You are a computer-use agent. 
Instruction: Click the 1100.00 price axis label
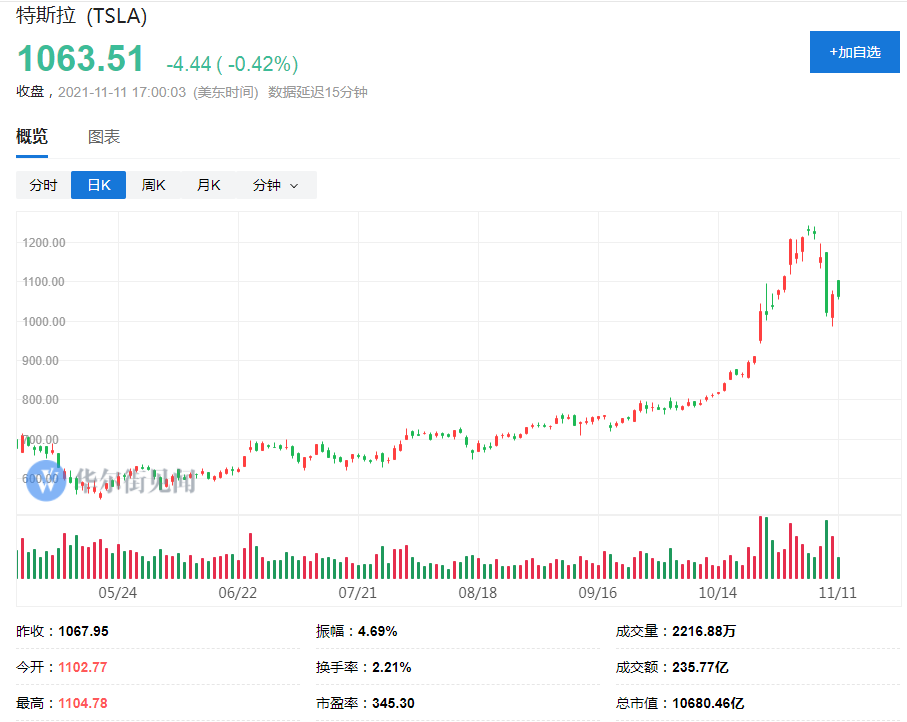click(43, 282)
